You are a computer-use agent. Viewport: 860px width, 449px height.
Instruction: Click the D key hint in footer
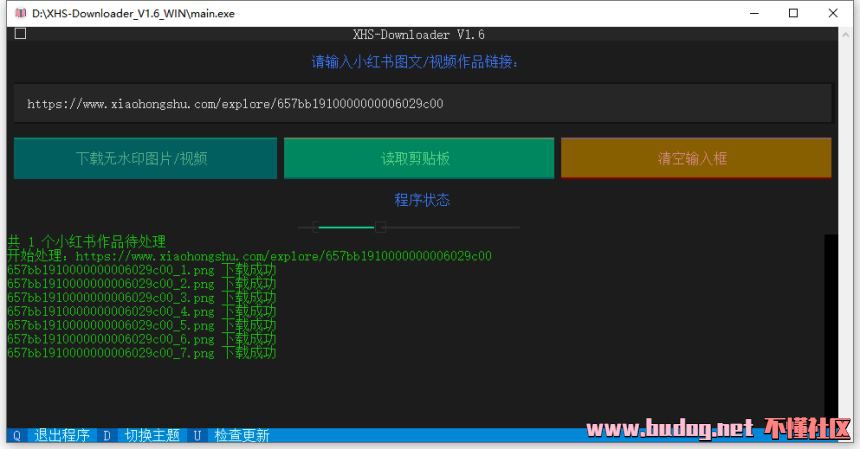(x=106, y=436)
